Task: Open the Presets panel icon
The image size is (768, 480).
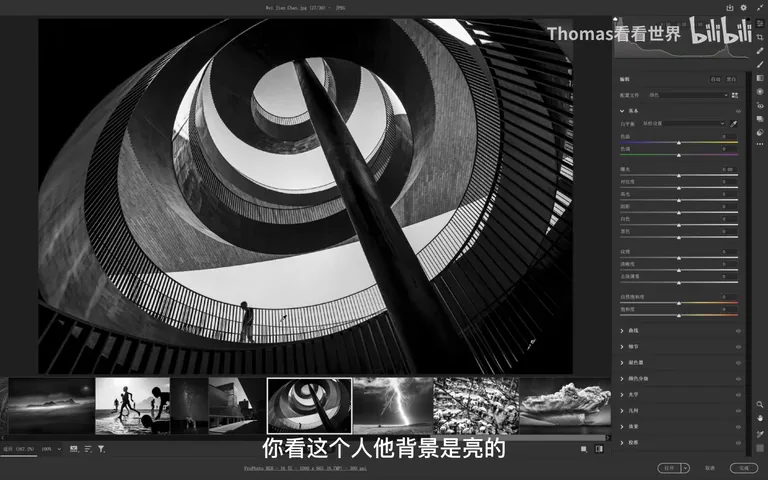Action: (x=760, y=132)
